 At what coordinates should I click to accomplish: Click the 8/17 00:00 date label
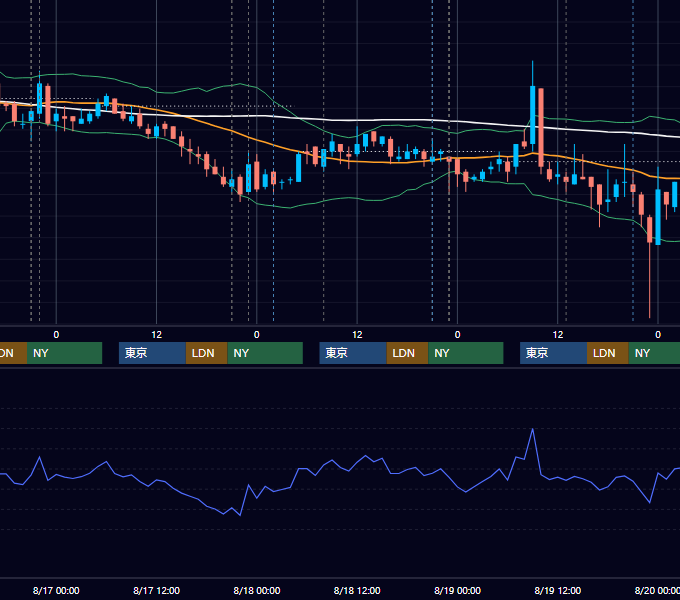click(56, 590)
